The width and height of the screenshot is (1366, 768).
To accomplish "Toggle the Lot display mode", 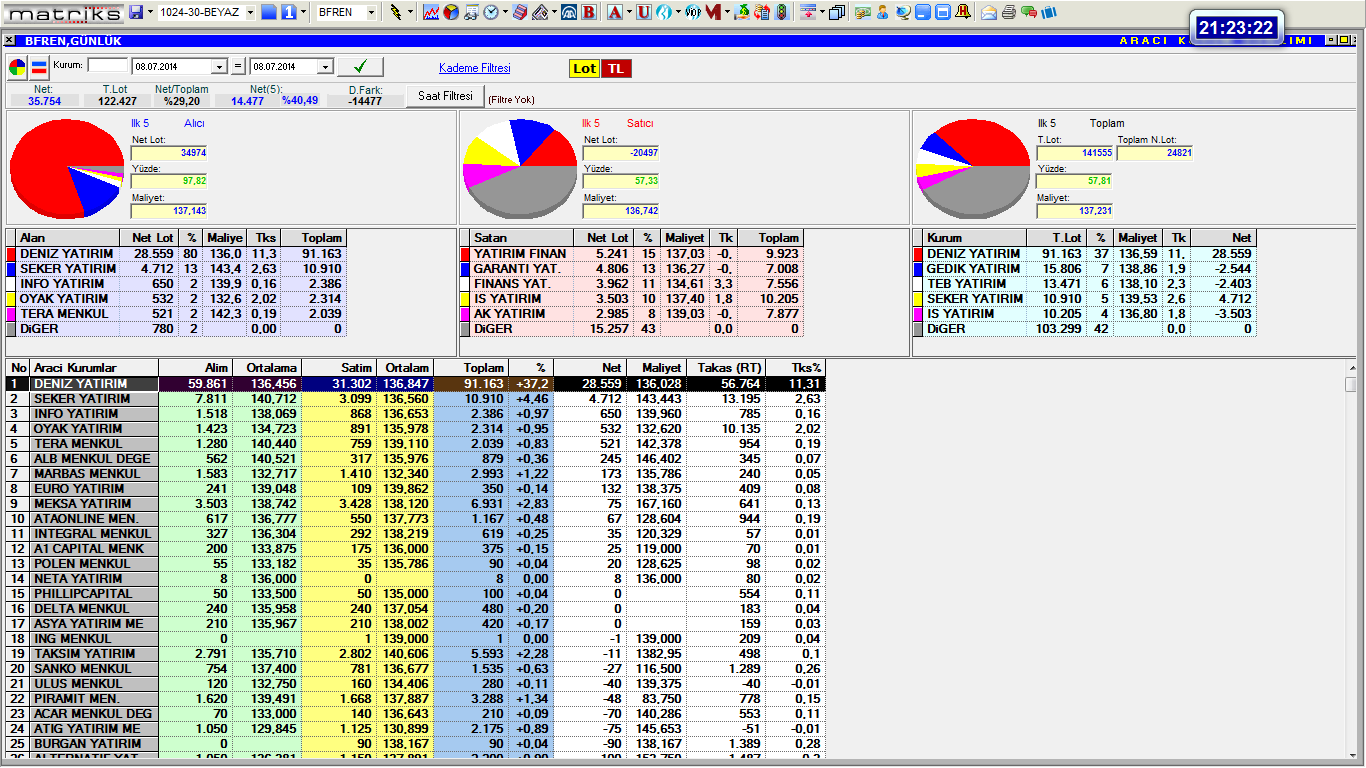I will (x=584, y=68).
